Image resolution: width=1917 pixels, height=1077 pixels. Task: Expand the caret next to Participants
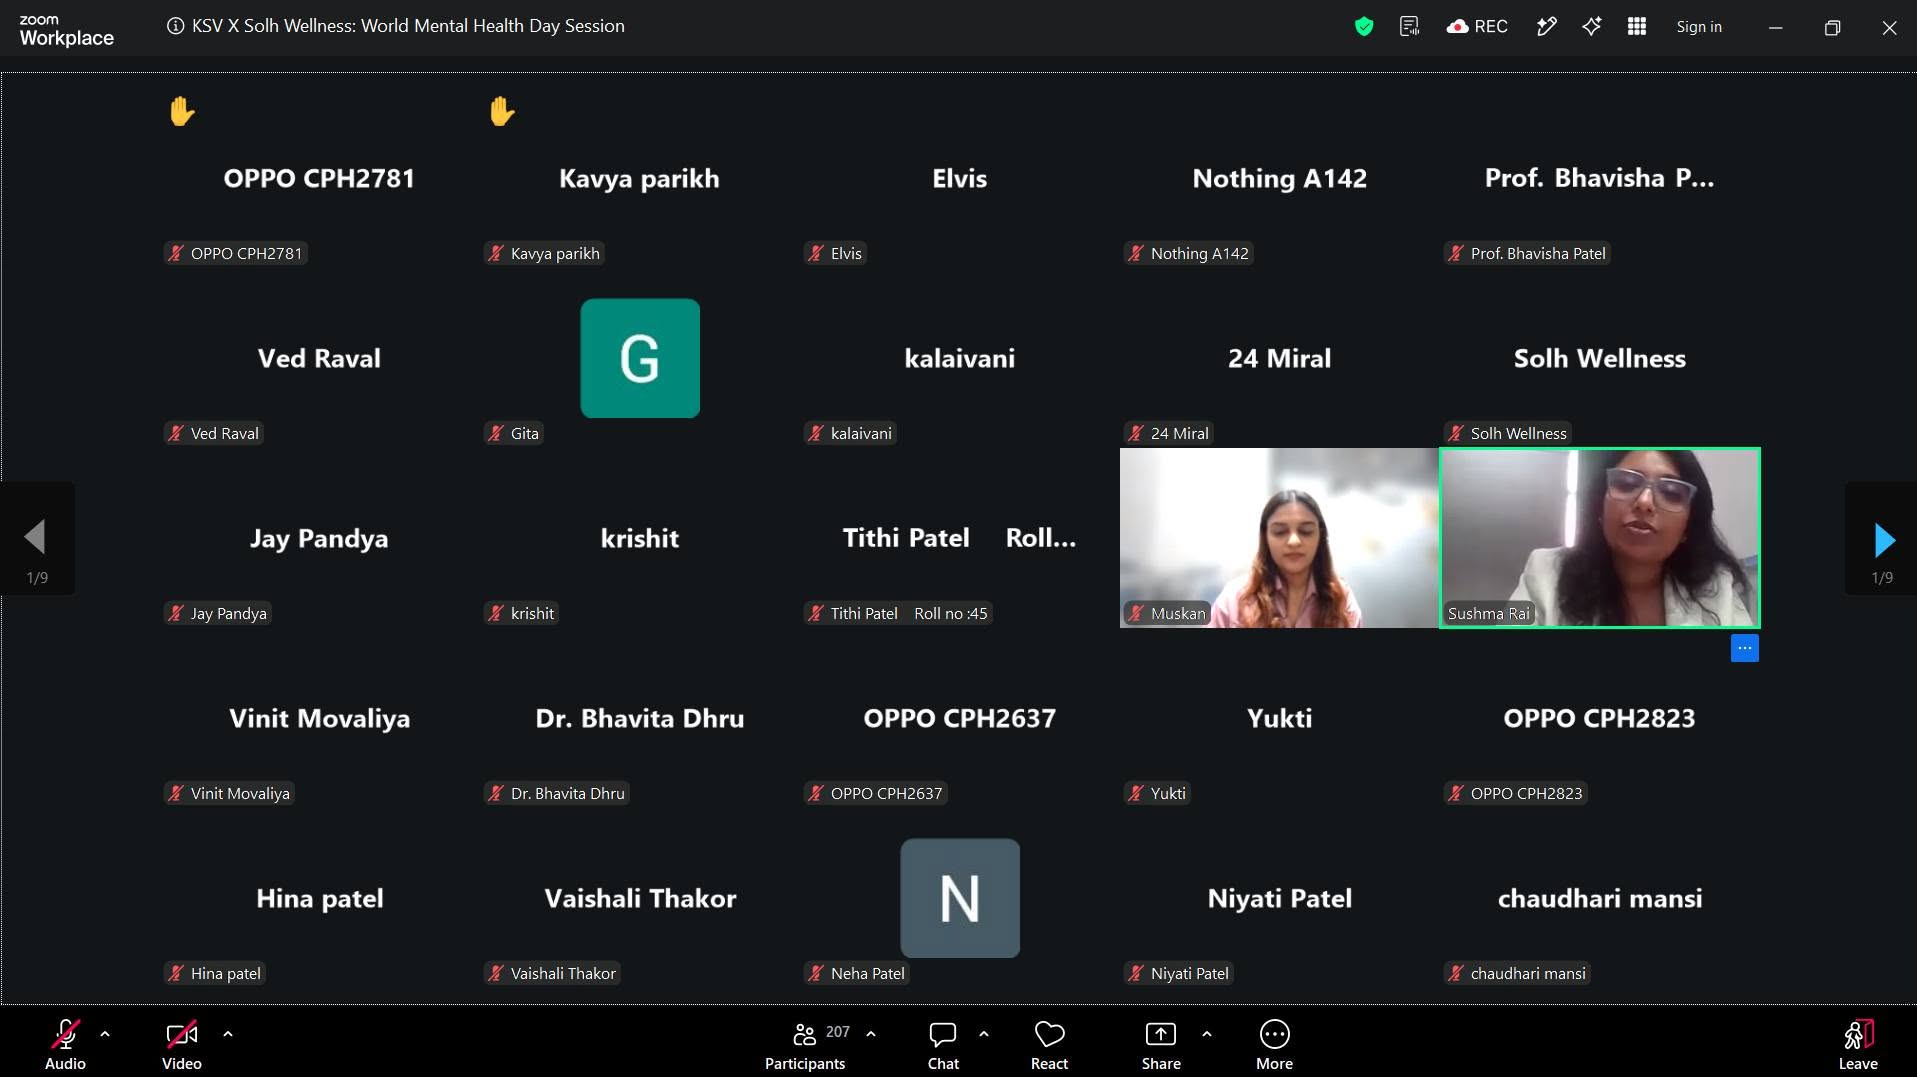[871, 1034]
